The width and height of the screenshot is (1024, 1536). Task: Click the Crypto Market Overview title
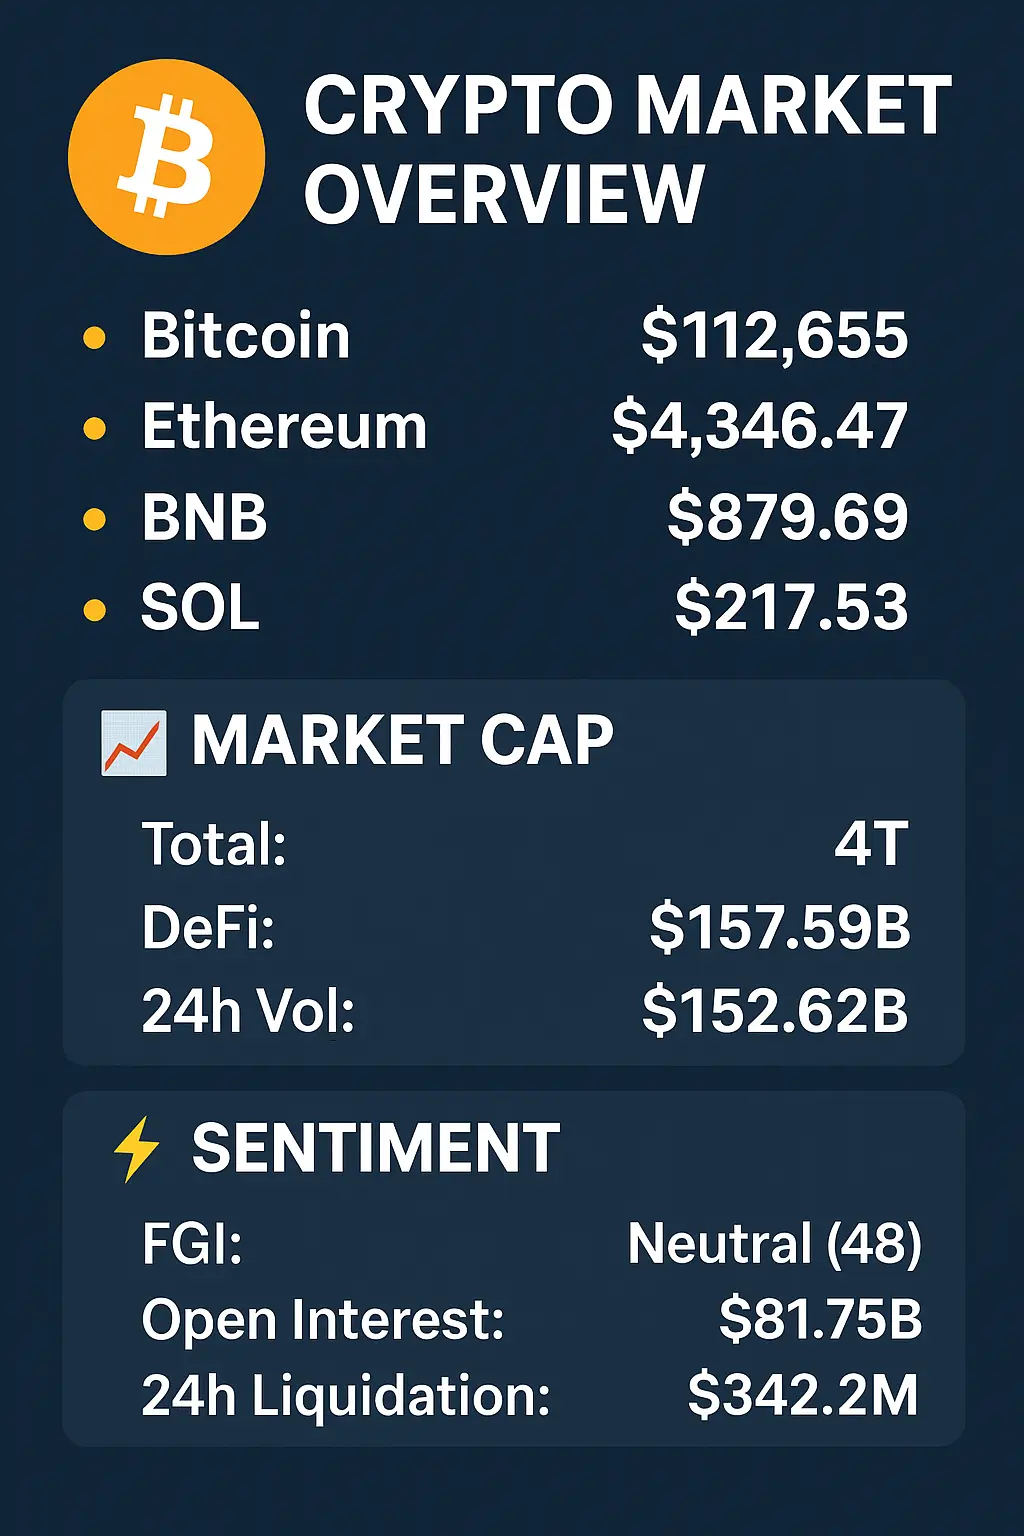click(x=627, y=150)
